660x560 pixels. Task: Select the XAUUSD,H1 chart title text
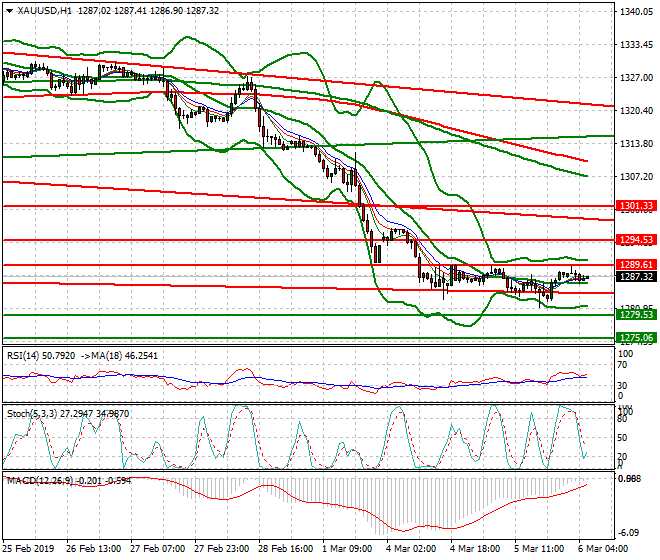[x=44, y=11]
